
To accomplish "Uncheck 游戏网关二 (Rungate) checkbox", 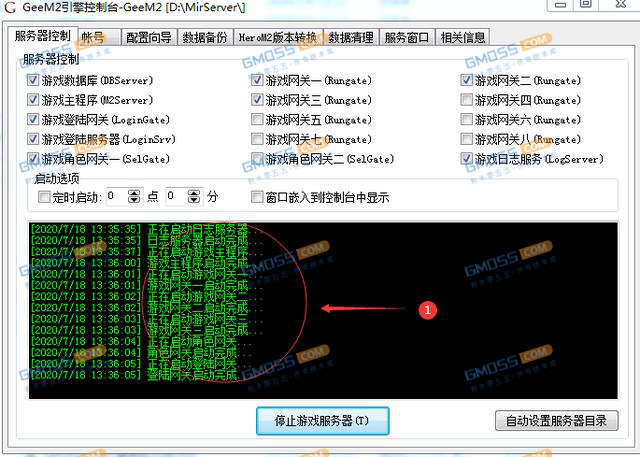I will [467, 80].
